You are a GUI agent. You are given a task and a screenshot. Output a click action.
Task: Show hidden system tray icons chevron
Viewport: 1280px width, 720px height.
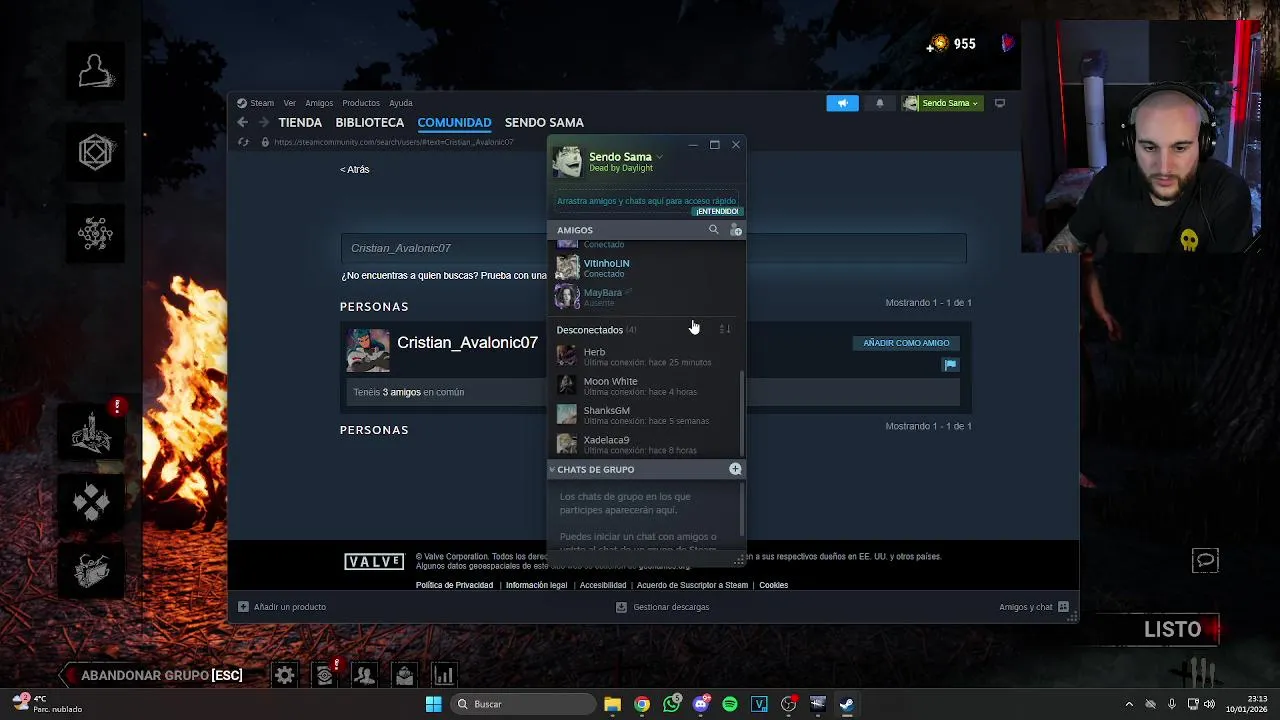(1129, 704)
